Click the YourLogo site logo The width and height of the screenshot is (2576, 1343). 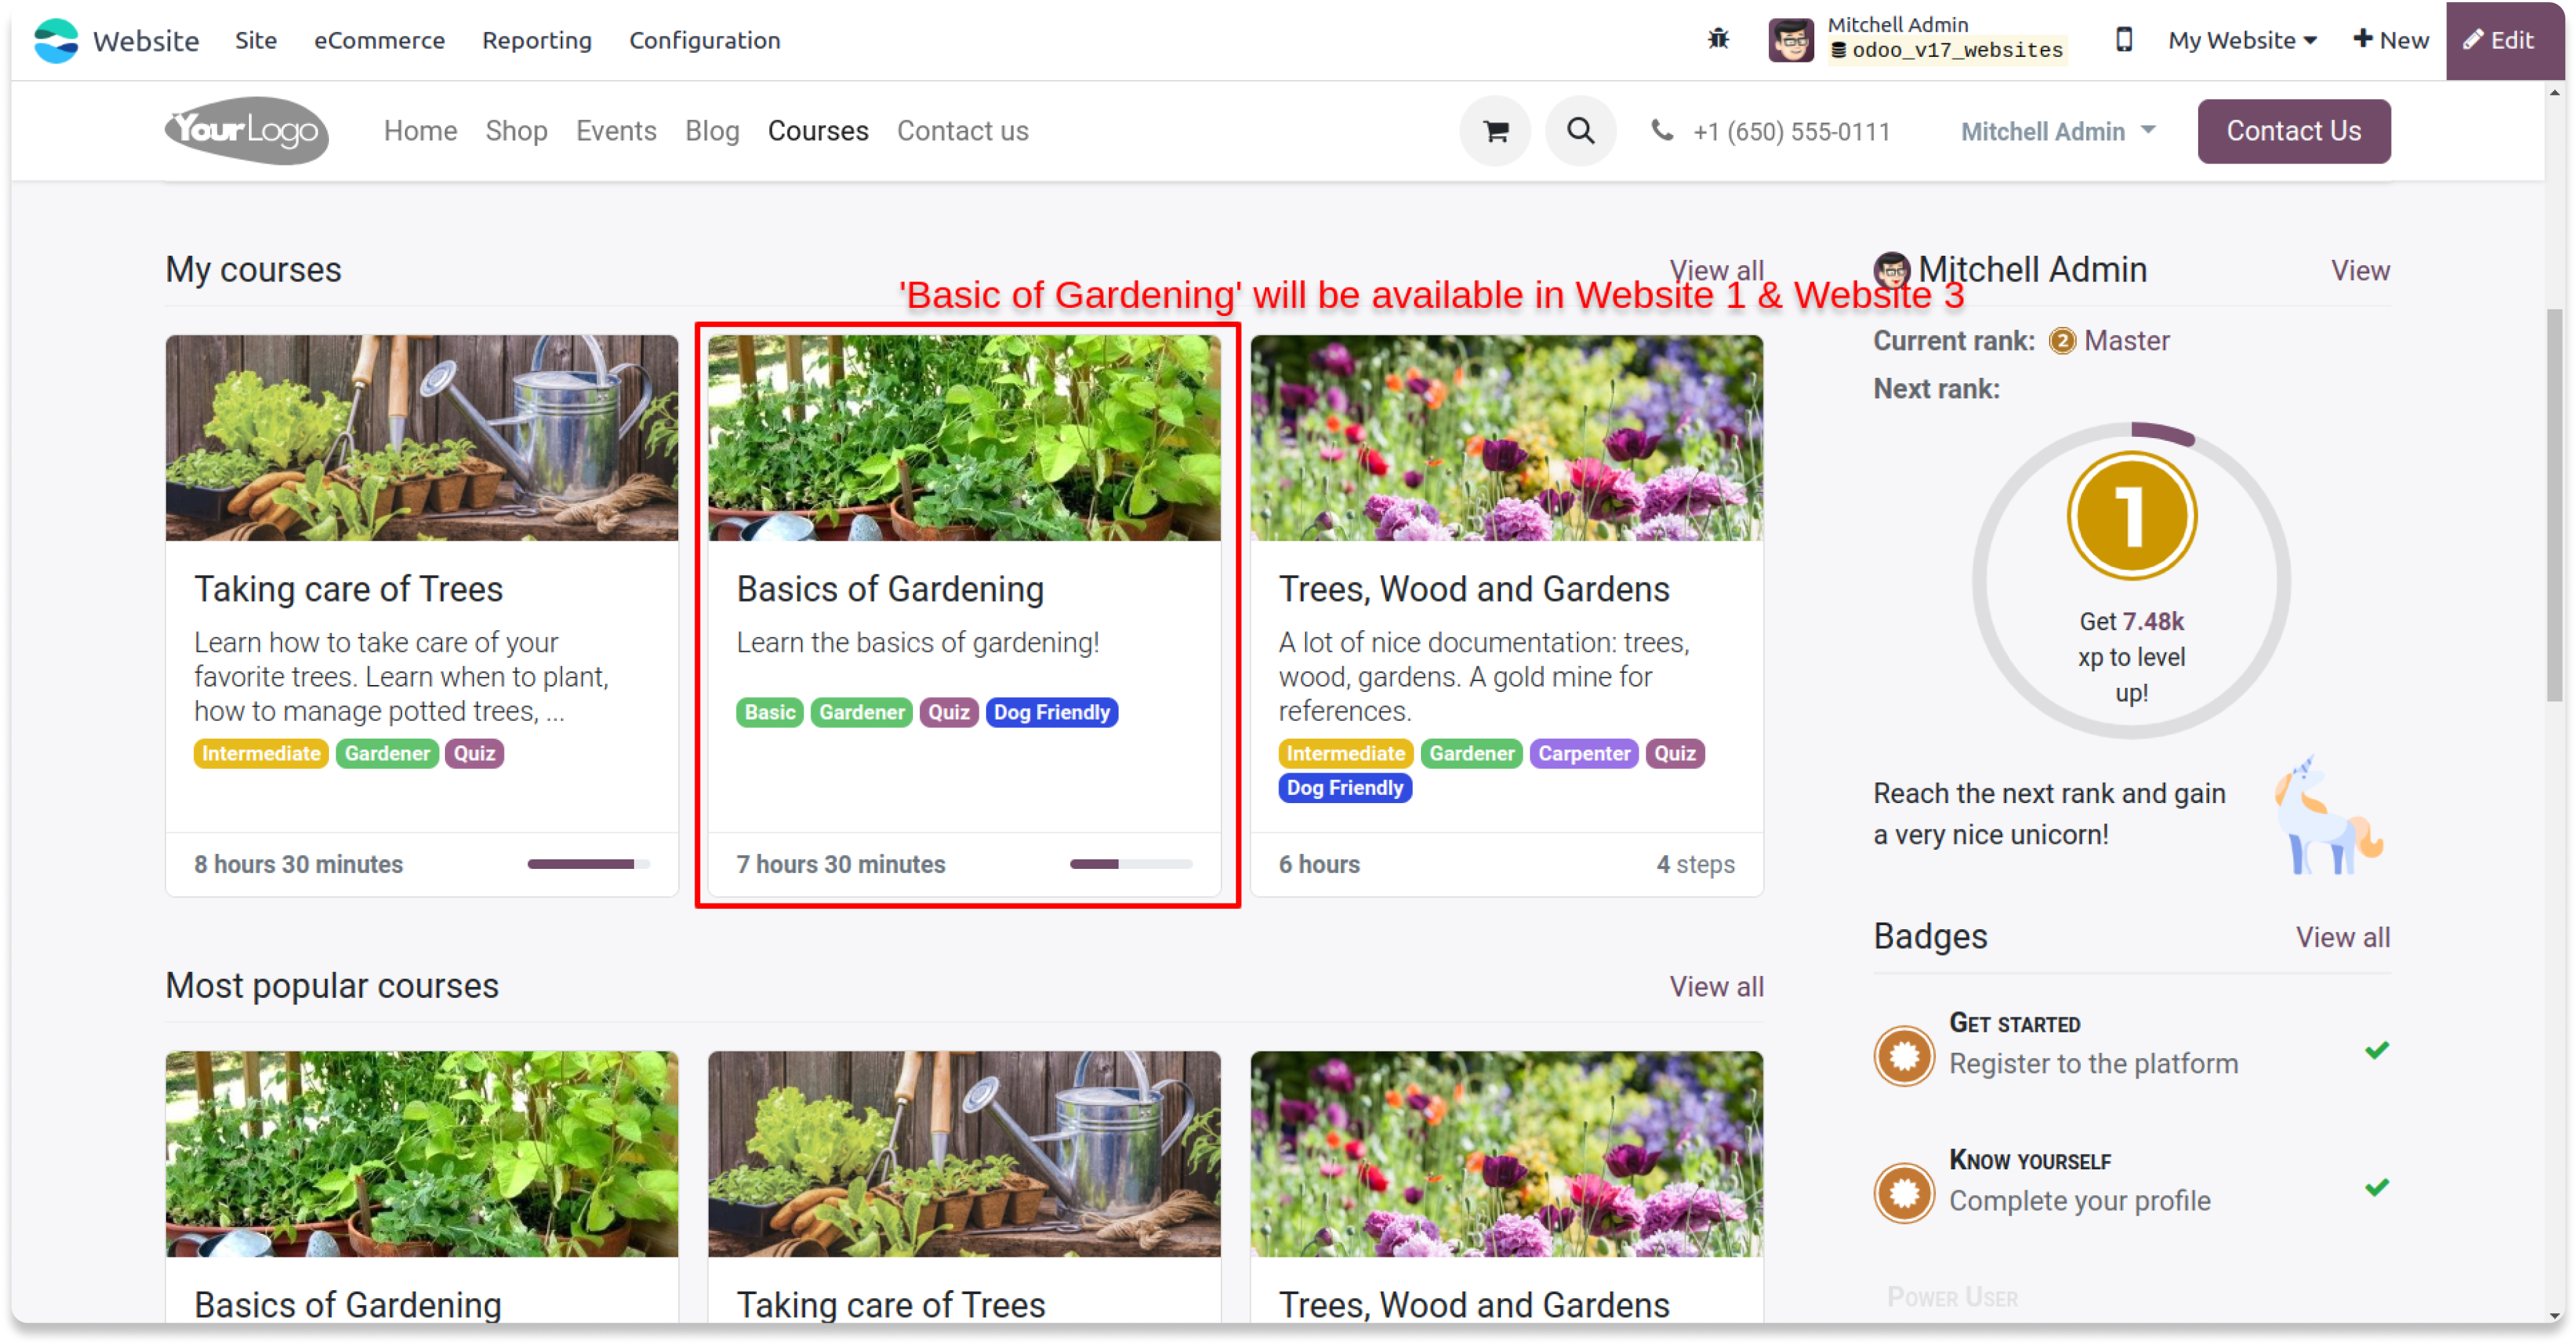(x=246, y=131)
